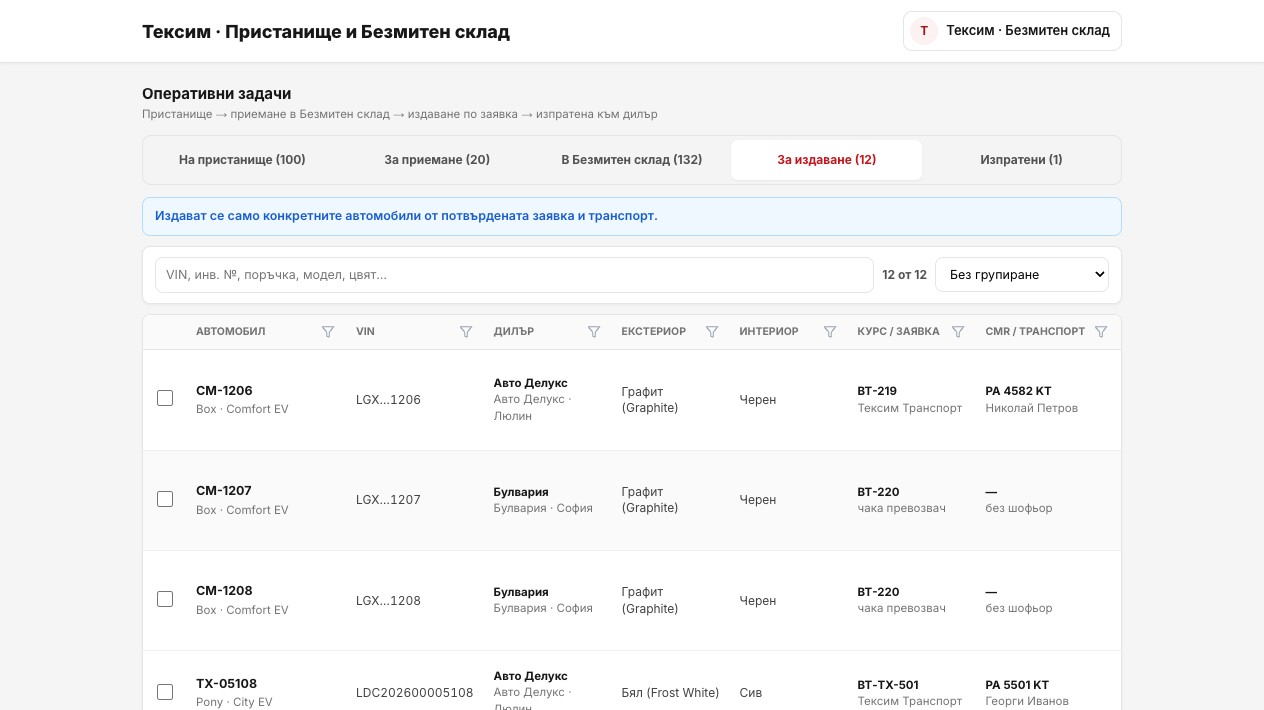
Task: Click exterior Графит (Graphite) in CM-1206 row
Action: pyautogui.click(x=650, y=400)
